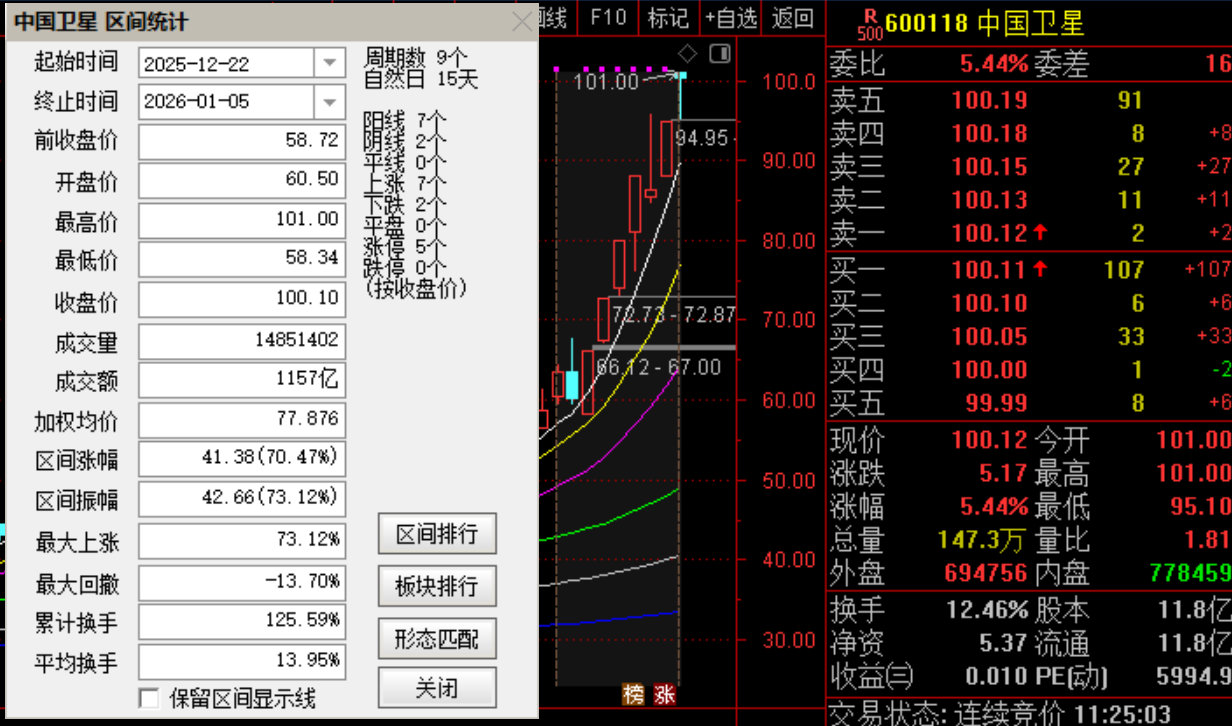Viewport: 1232px width, 726px height.
Task: Click the 最大上涨 value field 73.12%
Action: (x=242, y=541)
